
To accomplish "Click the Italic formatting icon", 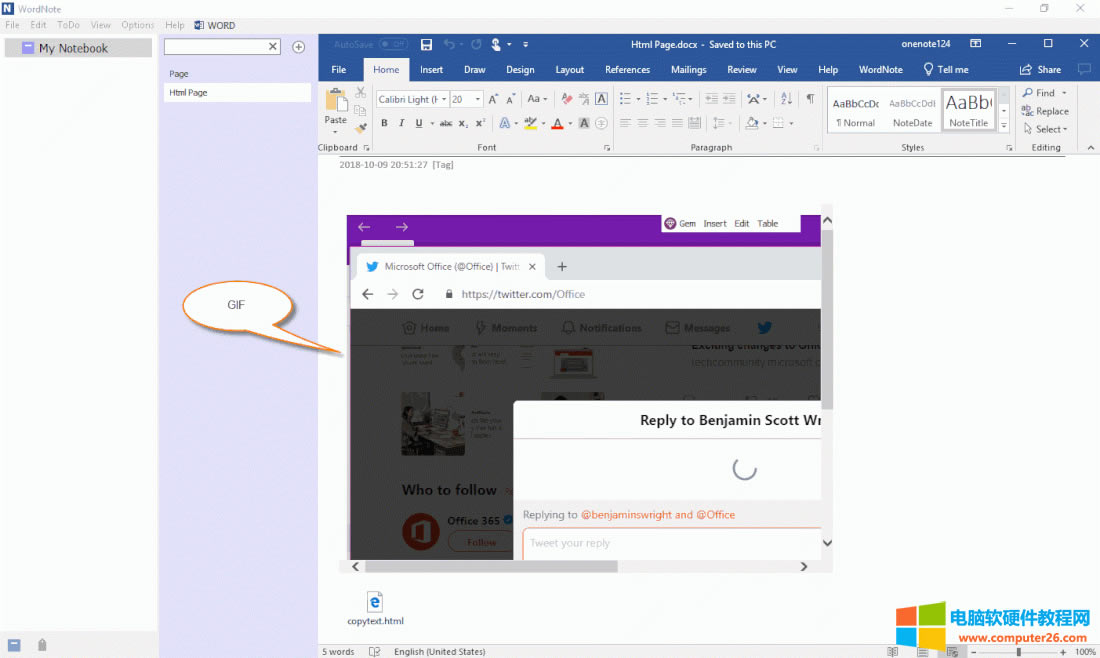I will pyautogui.click(x=401, y=124).
